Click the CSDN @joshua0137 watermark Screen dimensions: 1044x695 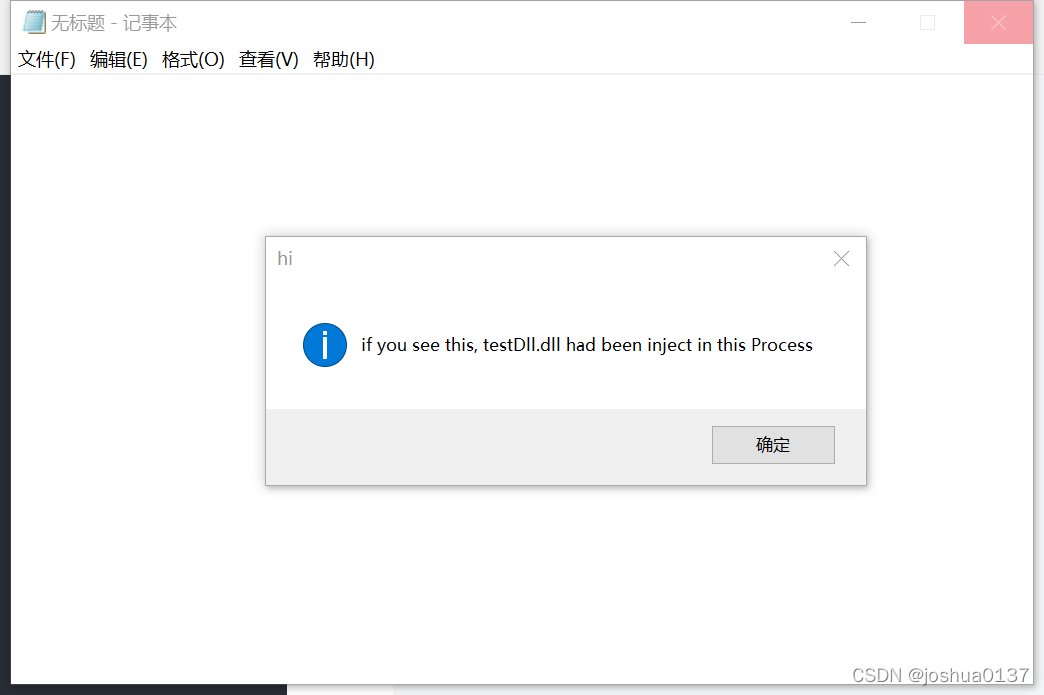(x=940, y=675)
